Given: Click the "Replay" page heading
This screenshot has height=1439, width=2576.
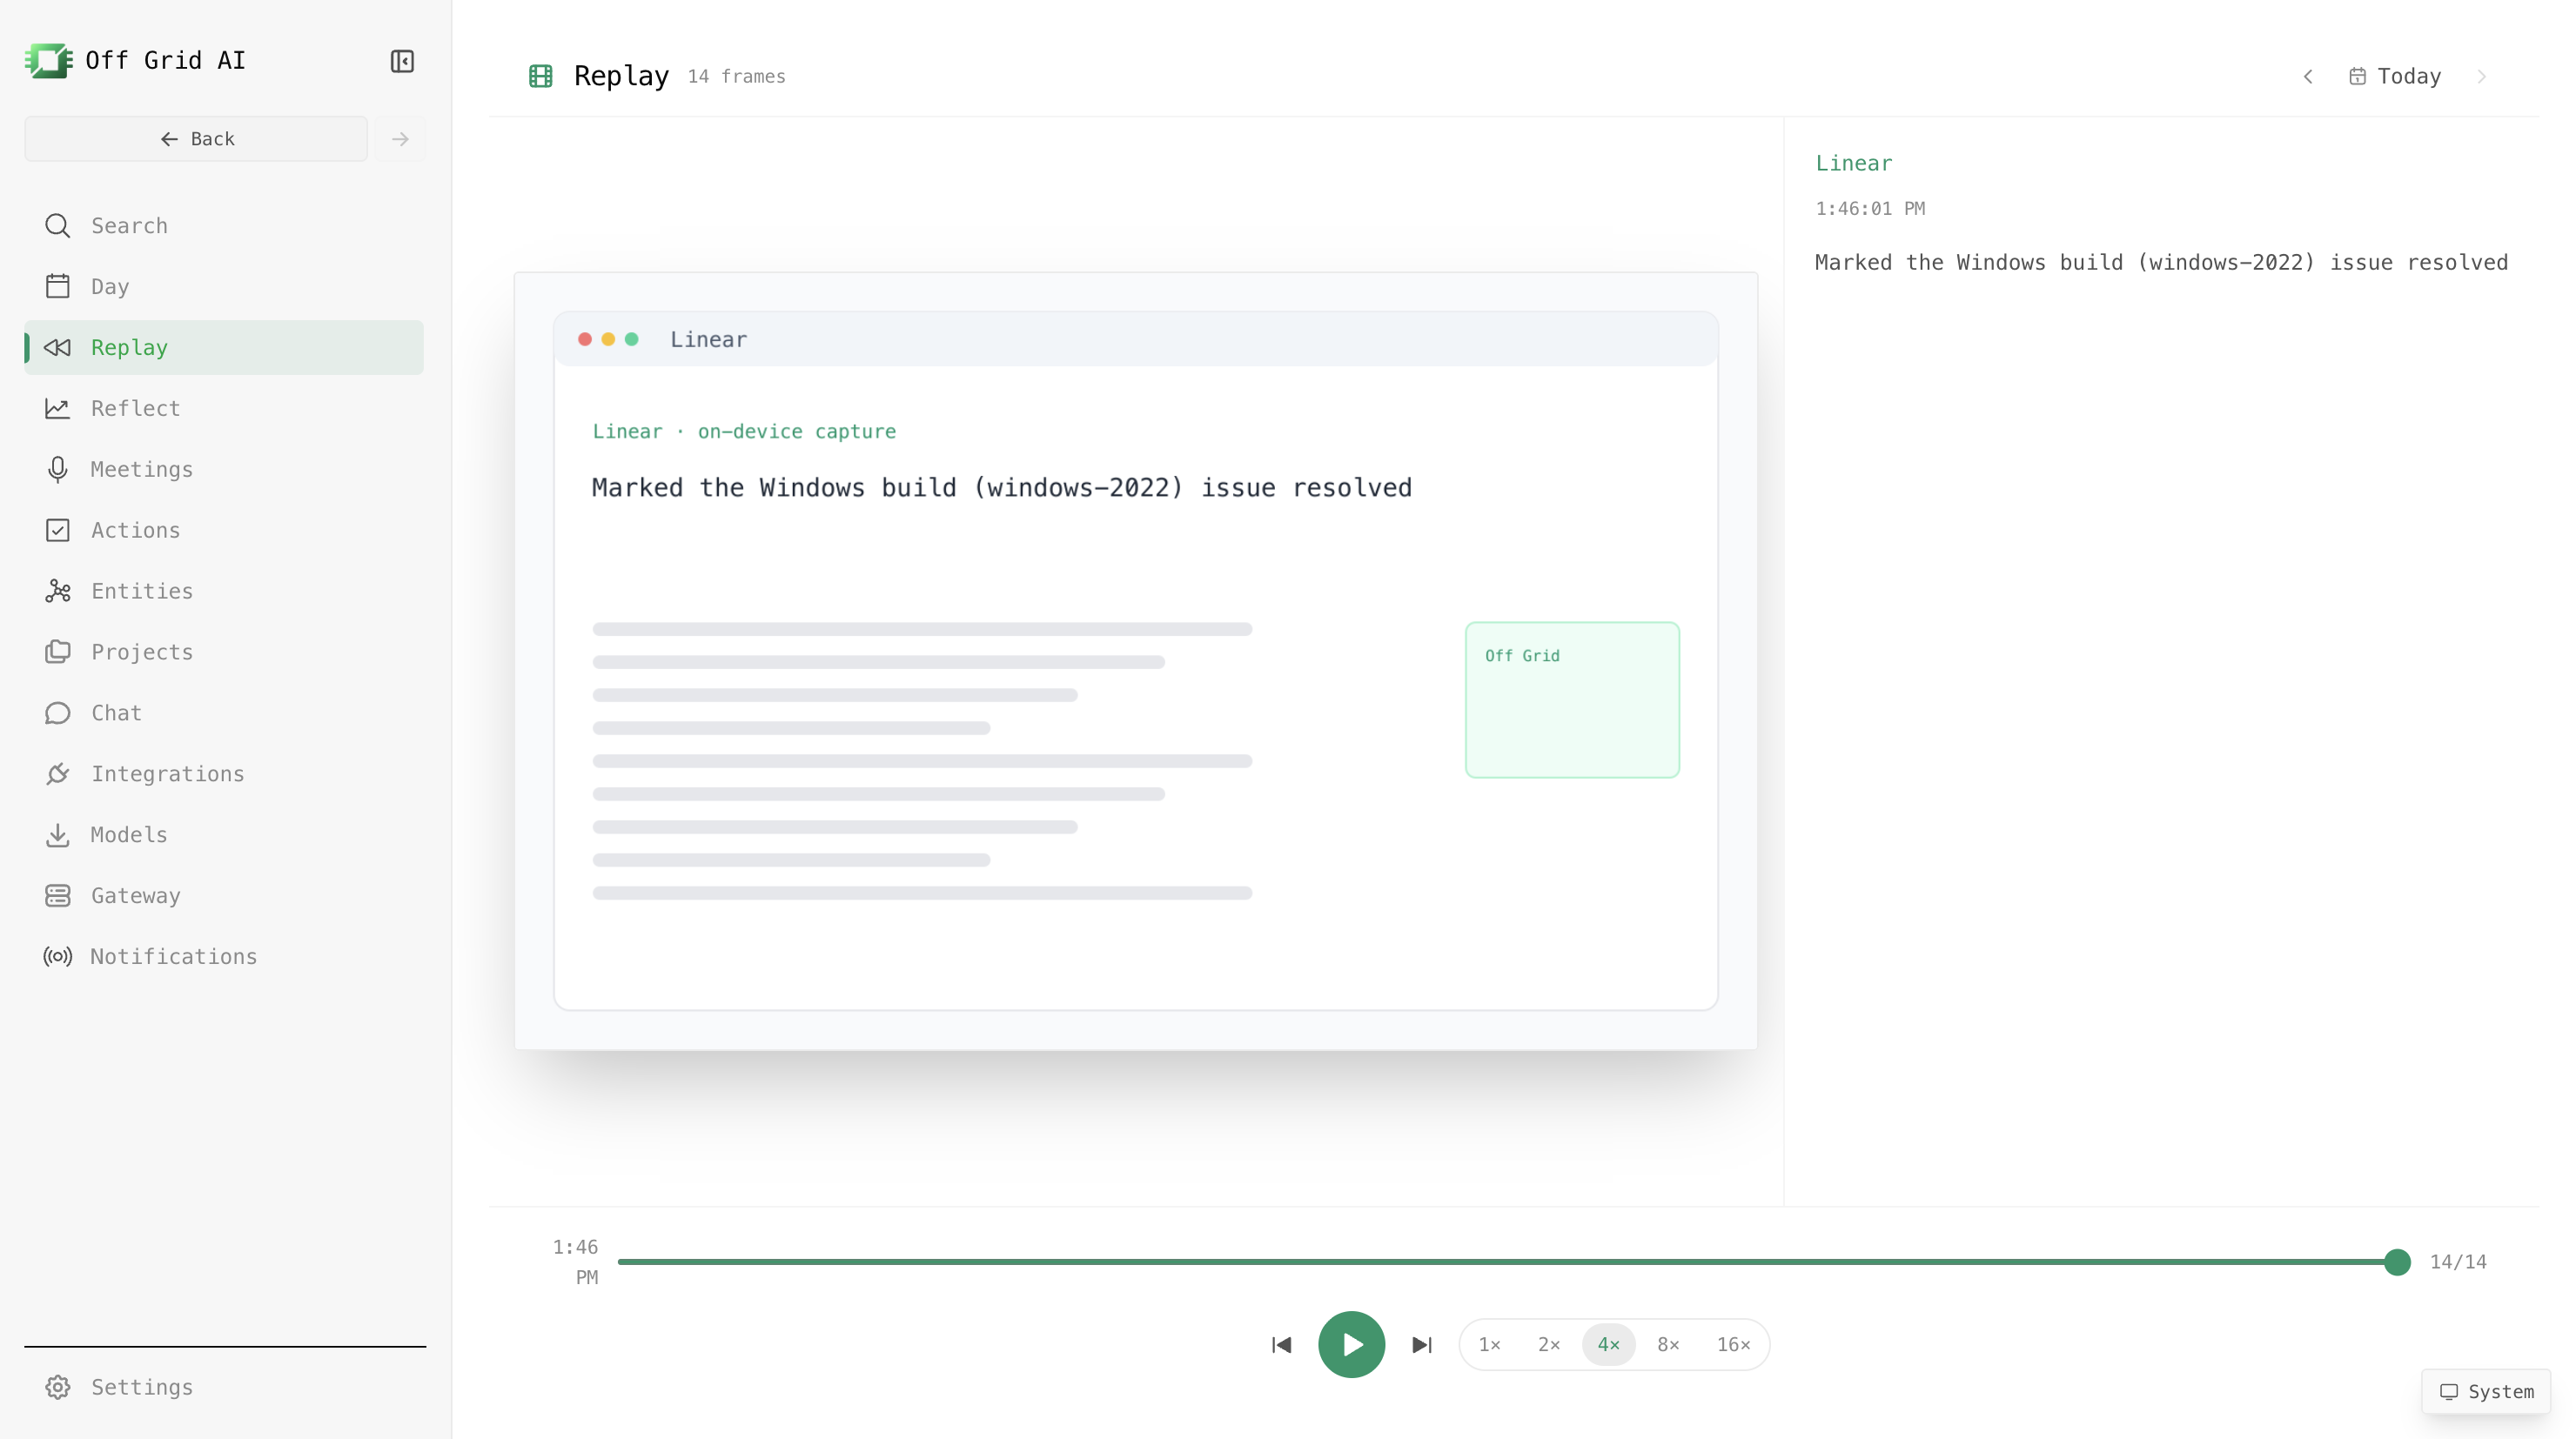Looking at the screenshot, I should click(x=621, y=76).
